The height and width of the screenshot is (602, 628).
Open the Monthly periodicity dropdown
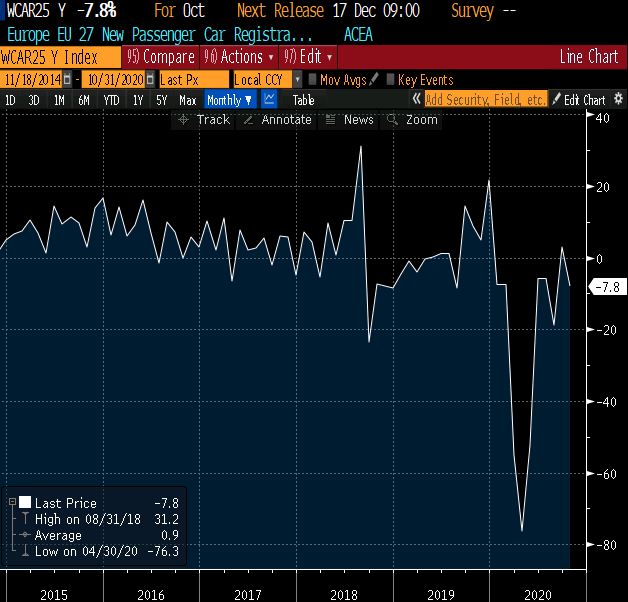[x=230, y=100]
